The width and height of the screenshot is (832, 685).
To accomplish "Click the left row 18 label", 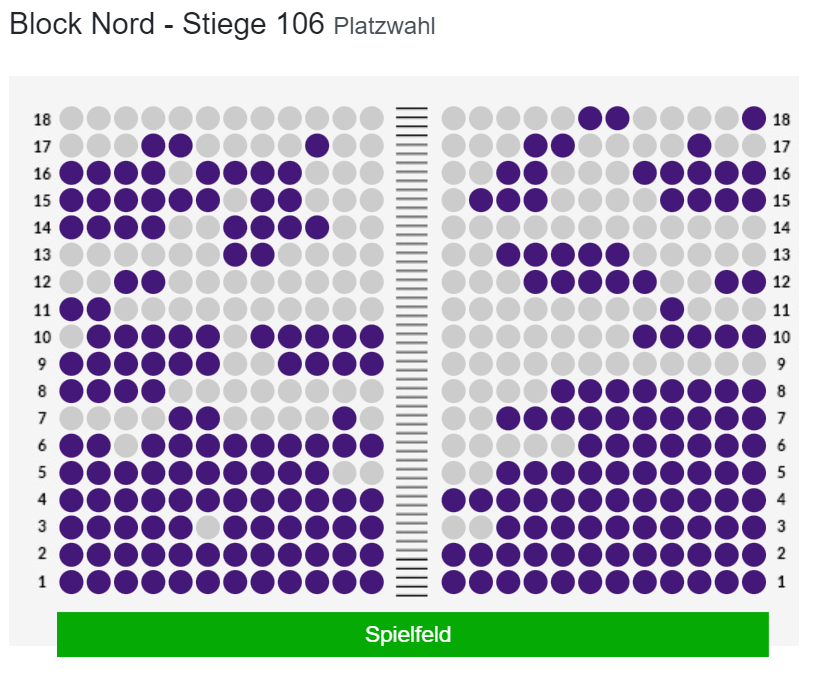I will (x=42, y=119).
